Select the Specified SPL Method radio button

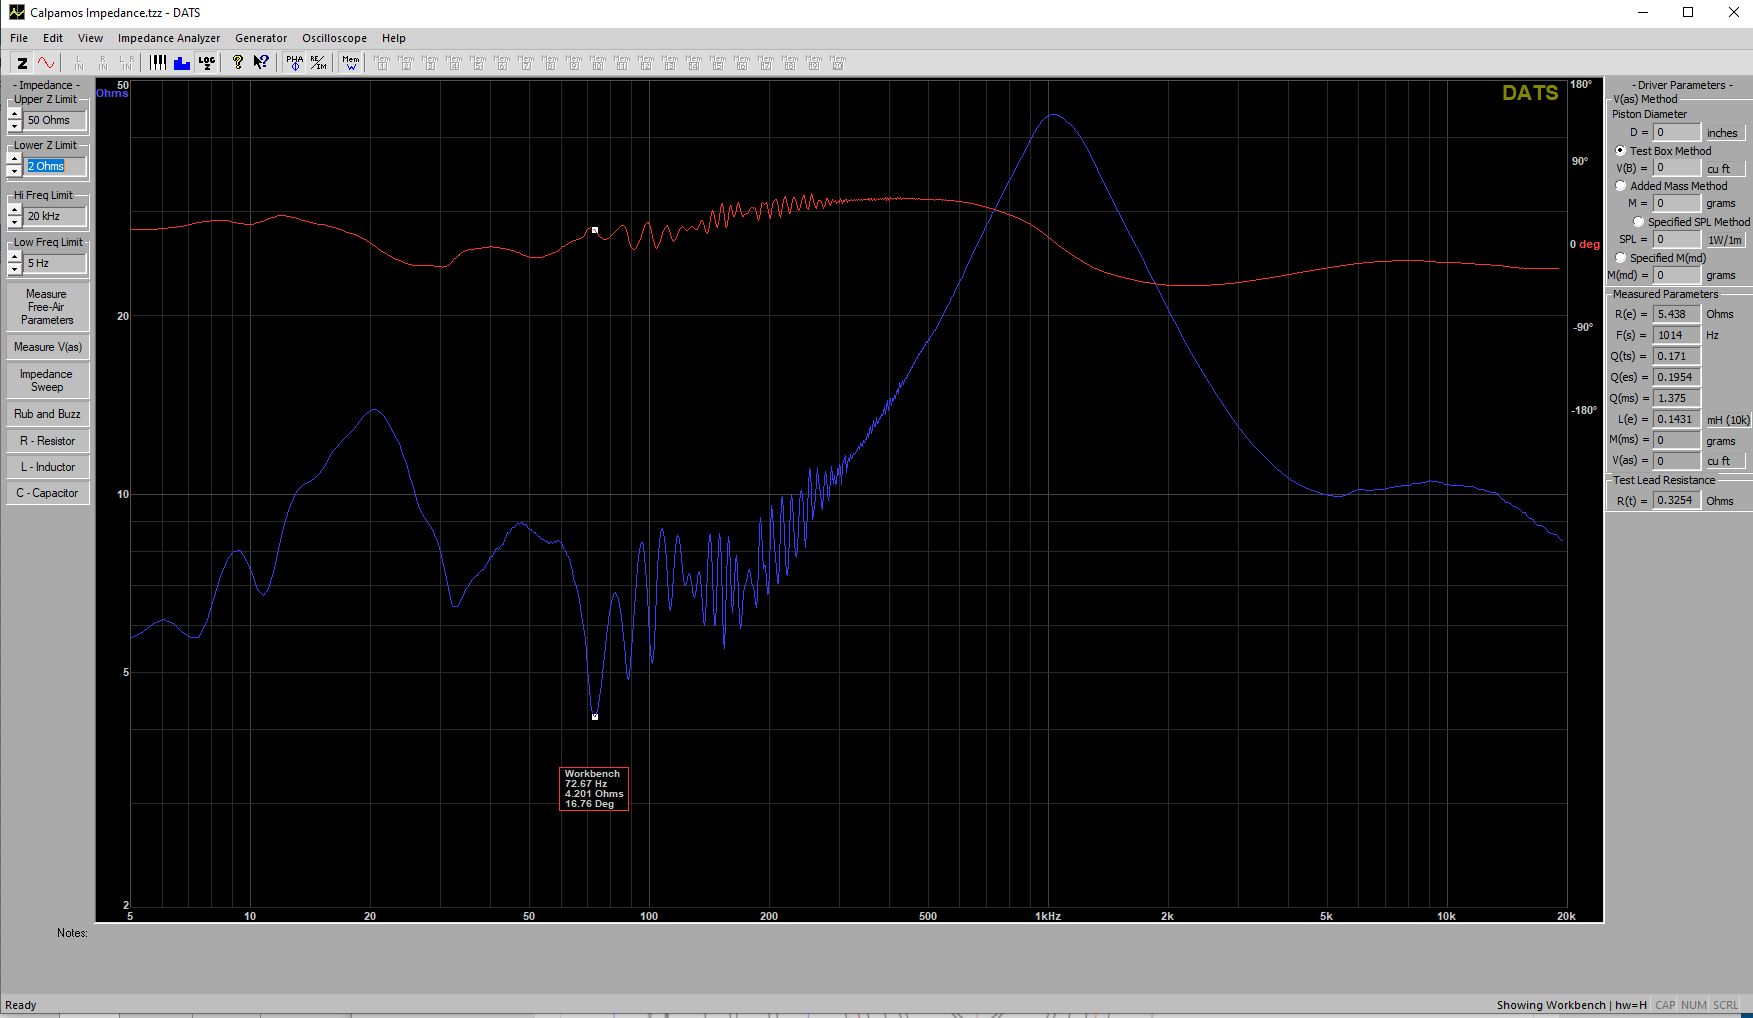coord(1638,222)
